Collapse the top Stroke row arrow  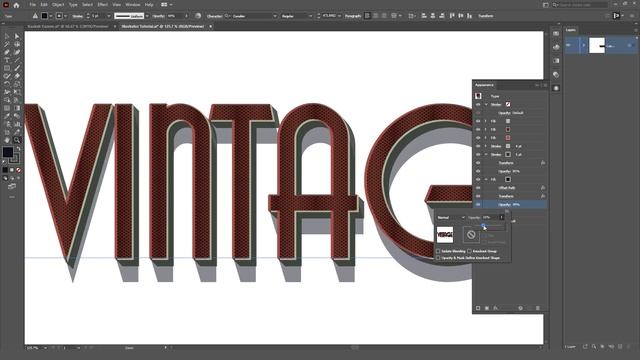486,104
